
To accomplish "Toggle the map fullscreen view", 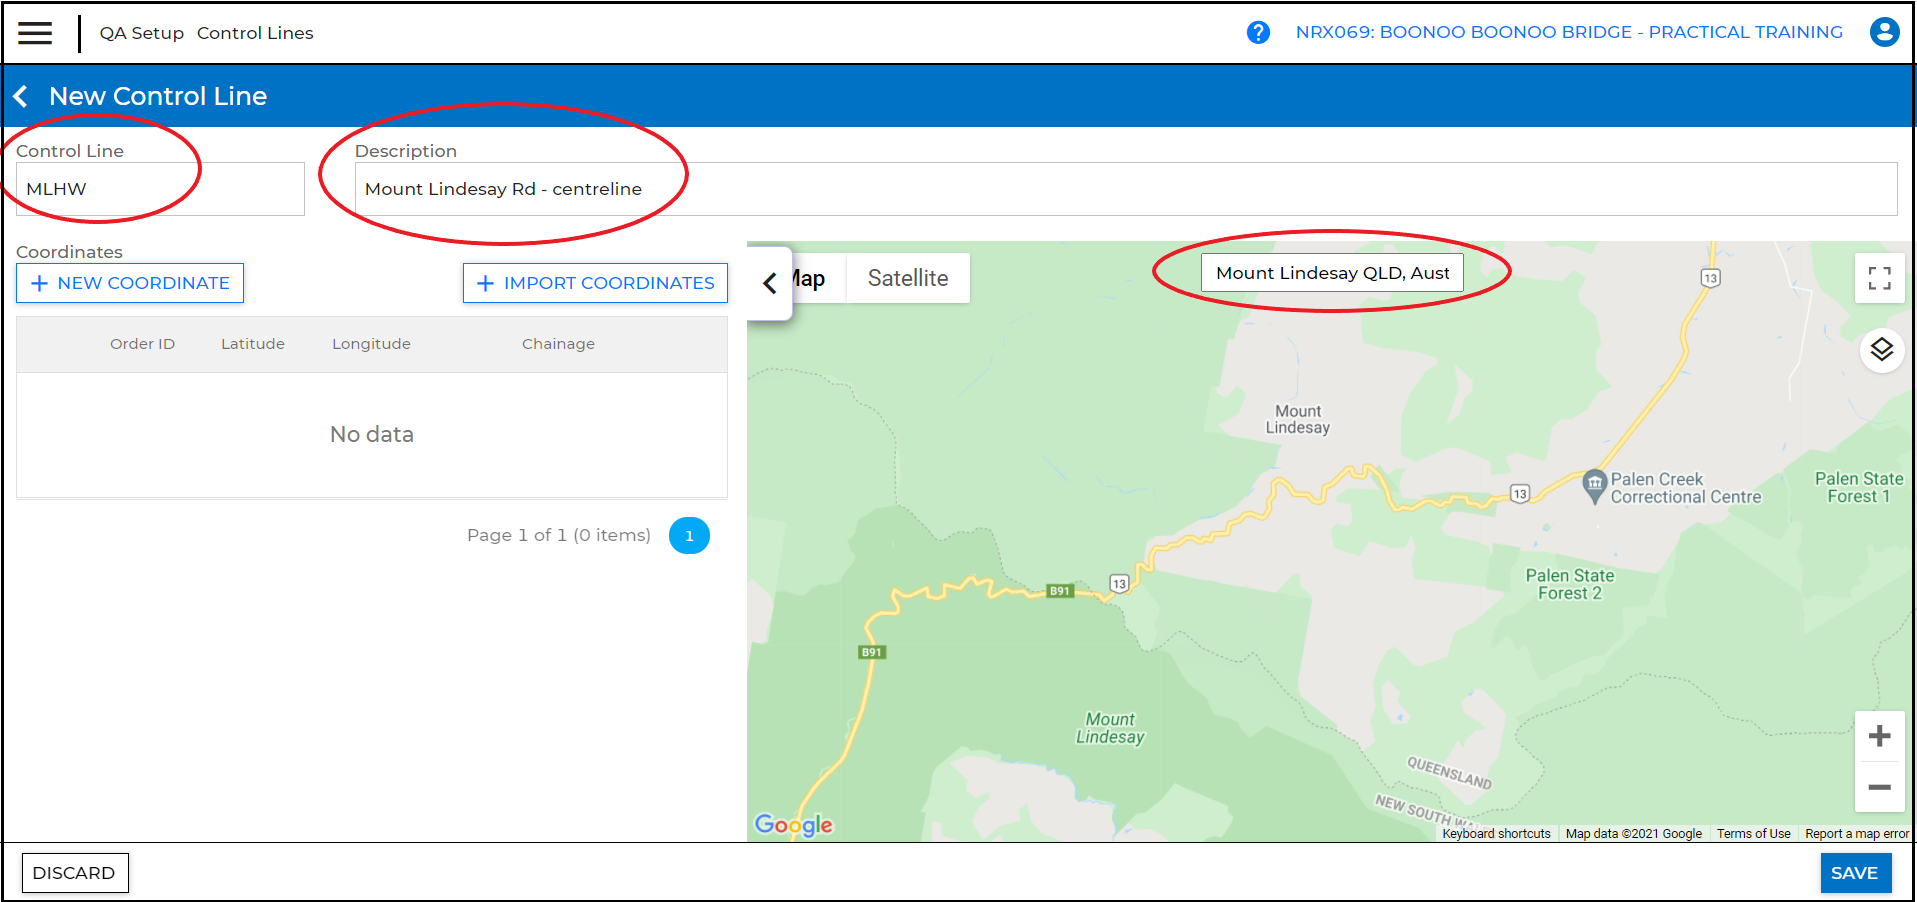I will pyautogui.click(x=1879, y=278).
